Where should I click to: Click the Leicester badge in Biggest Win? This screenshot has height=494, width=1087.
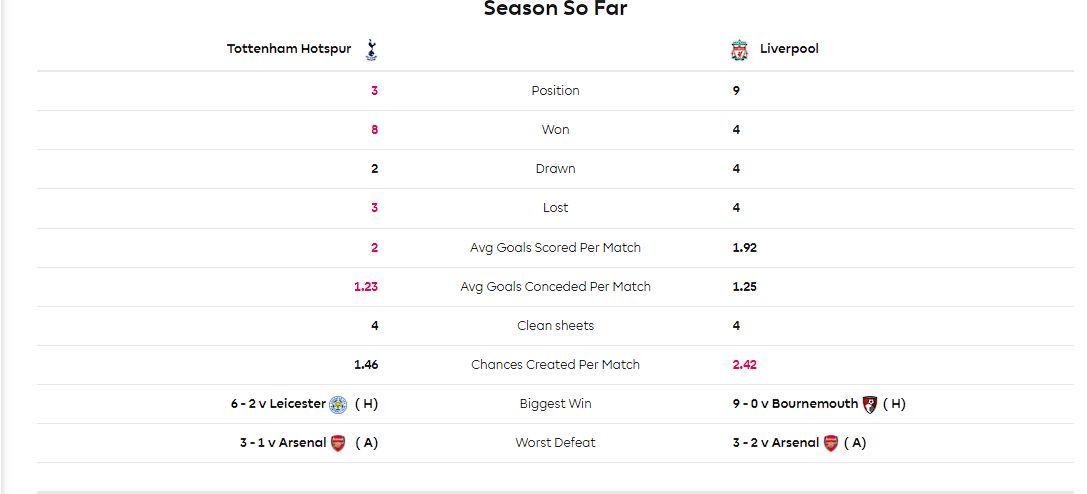point(338,404)
